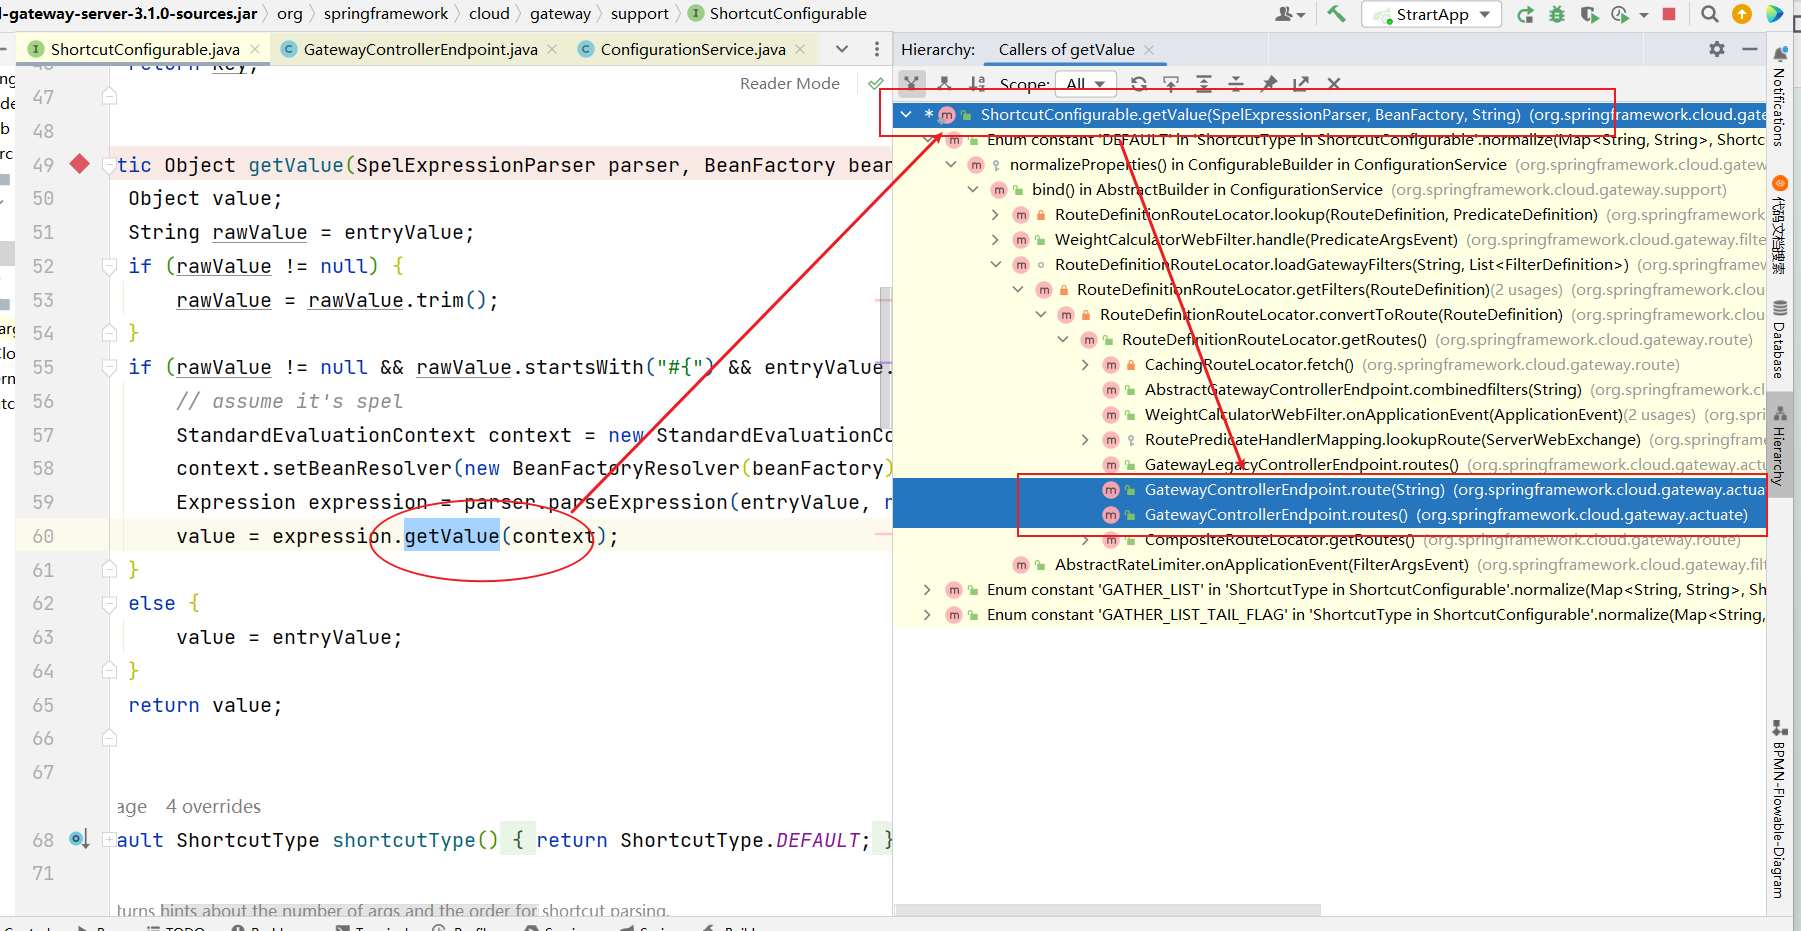1801x931 pixels.
Task: Hide the Hierarchy tool window
Action: (x=1749, y=49)
